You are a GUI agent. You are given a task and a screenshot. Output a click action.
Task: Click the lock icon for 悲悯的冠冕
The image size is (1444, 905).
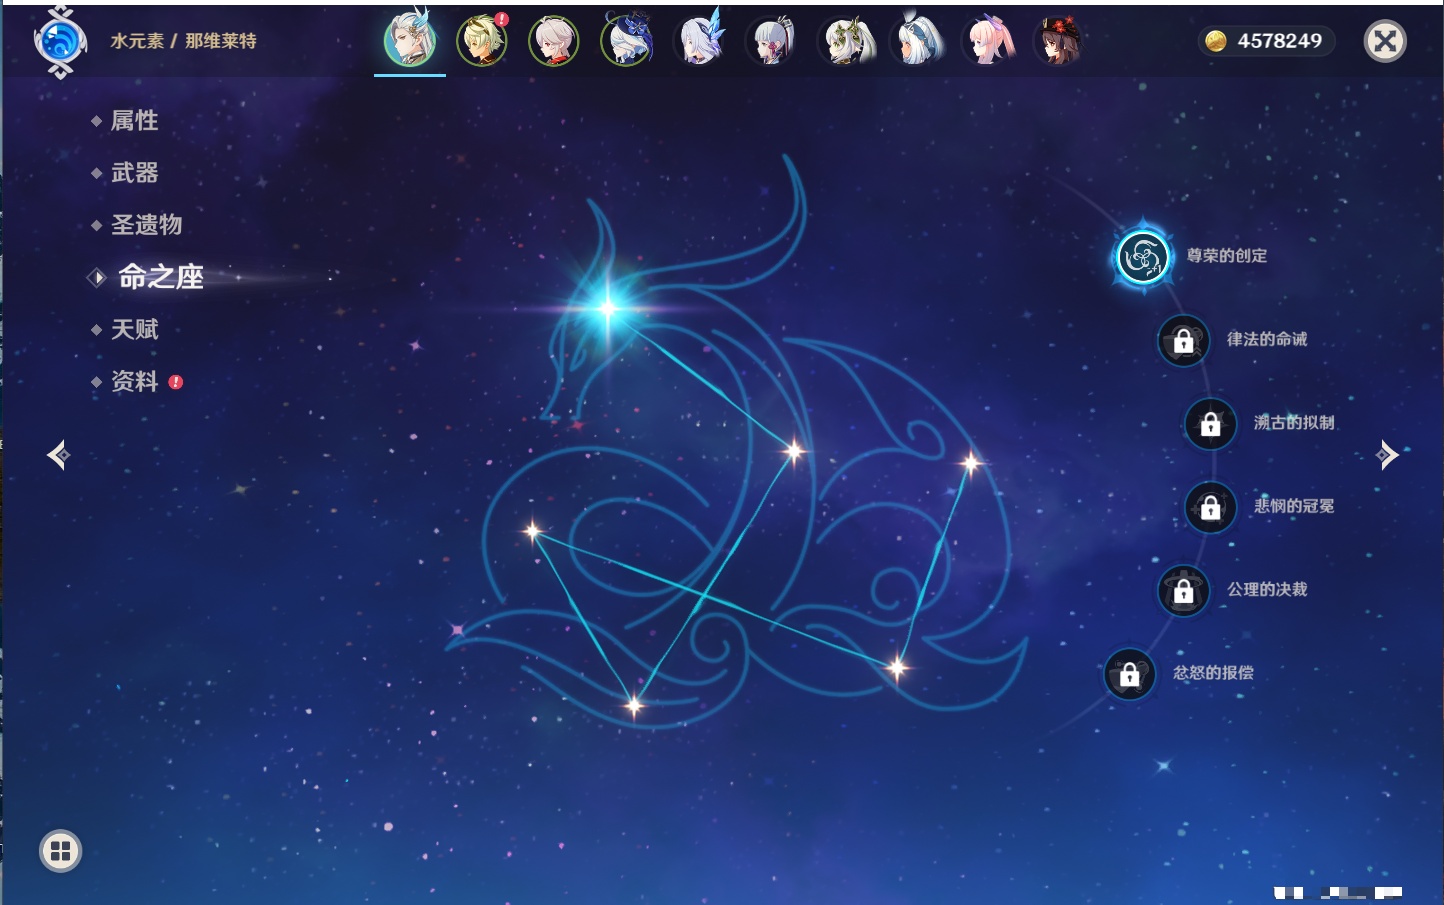(1210, 507)
